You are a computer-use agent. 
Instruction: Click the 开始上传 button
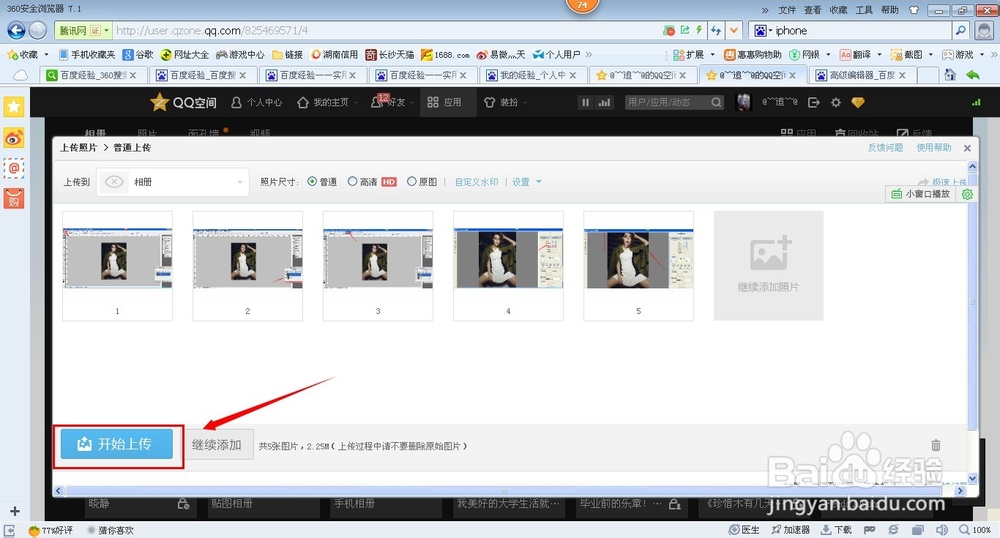[x=117, y=444]
